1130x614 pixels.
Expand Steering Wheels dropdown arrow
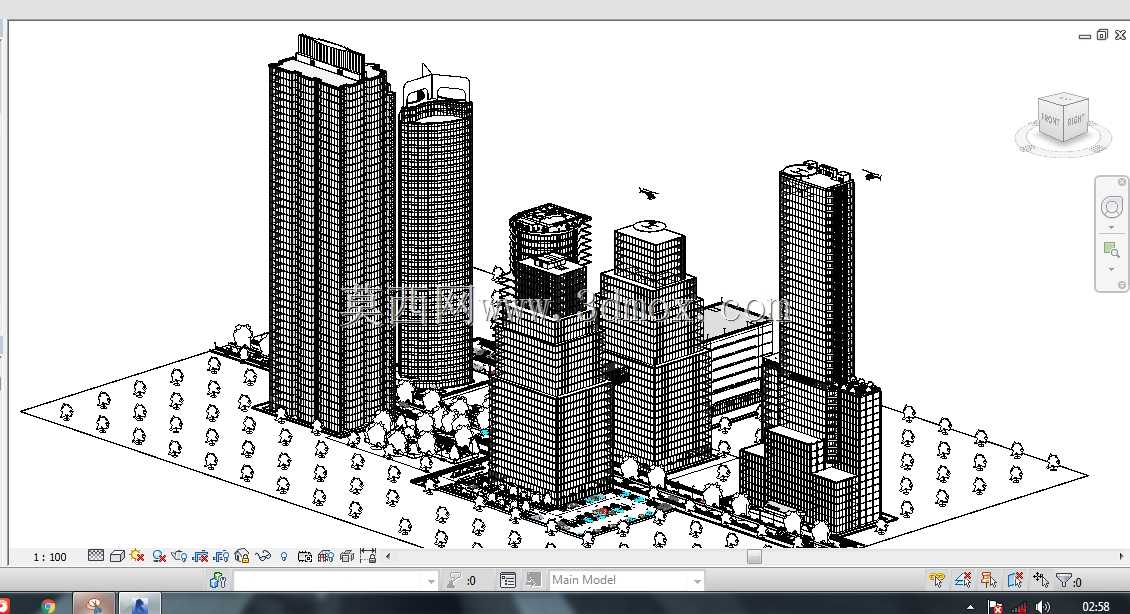point(1111,228)
